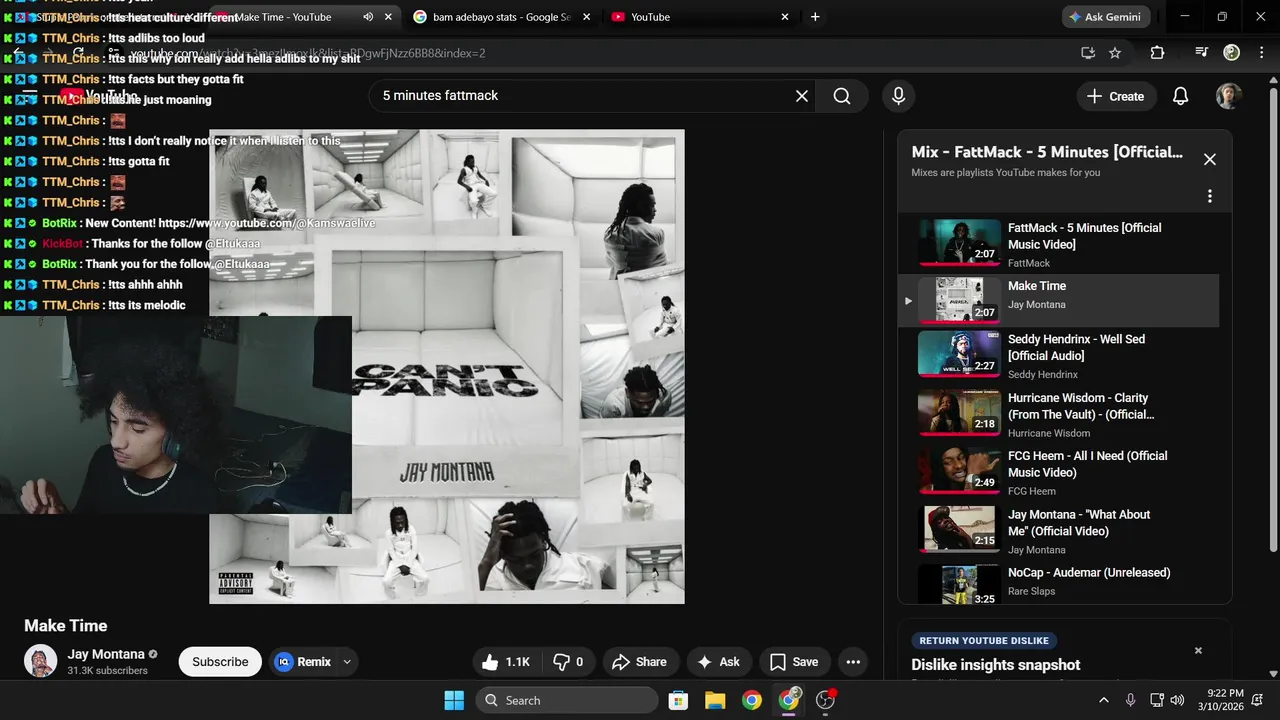Screen dimensions: 1280x720
Task: Open Jay Montana channel in Make Time mix row
Action: pyautogui.click(x=1036, y=305)
